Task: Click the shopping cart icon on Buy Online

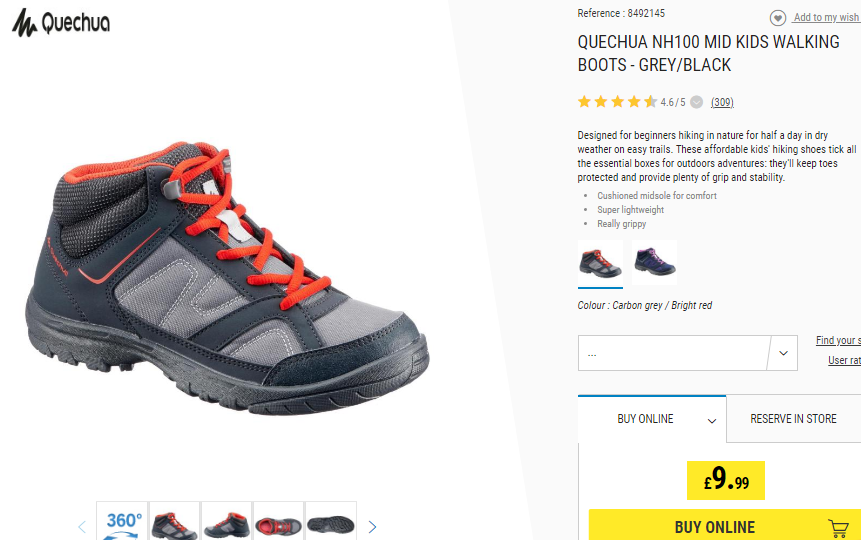Action: click(x=838, y=528)
